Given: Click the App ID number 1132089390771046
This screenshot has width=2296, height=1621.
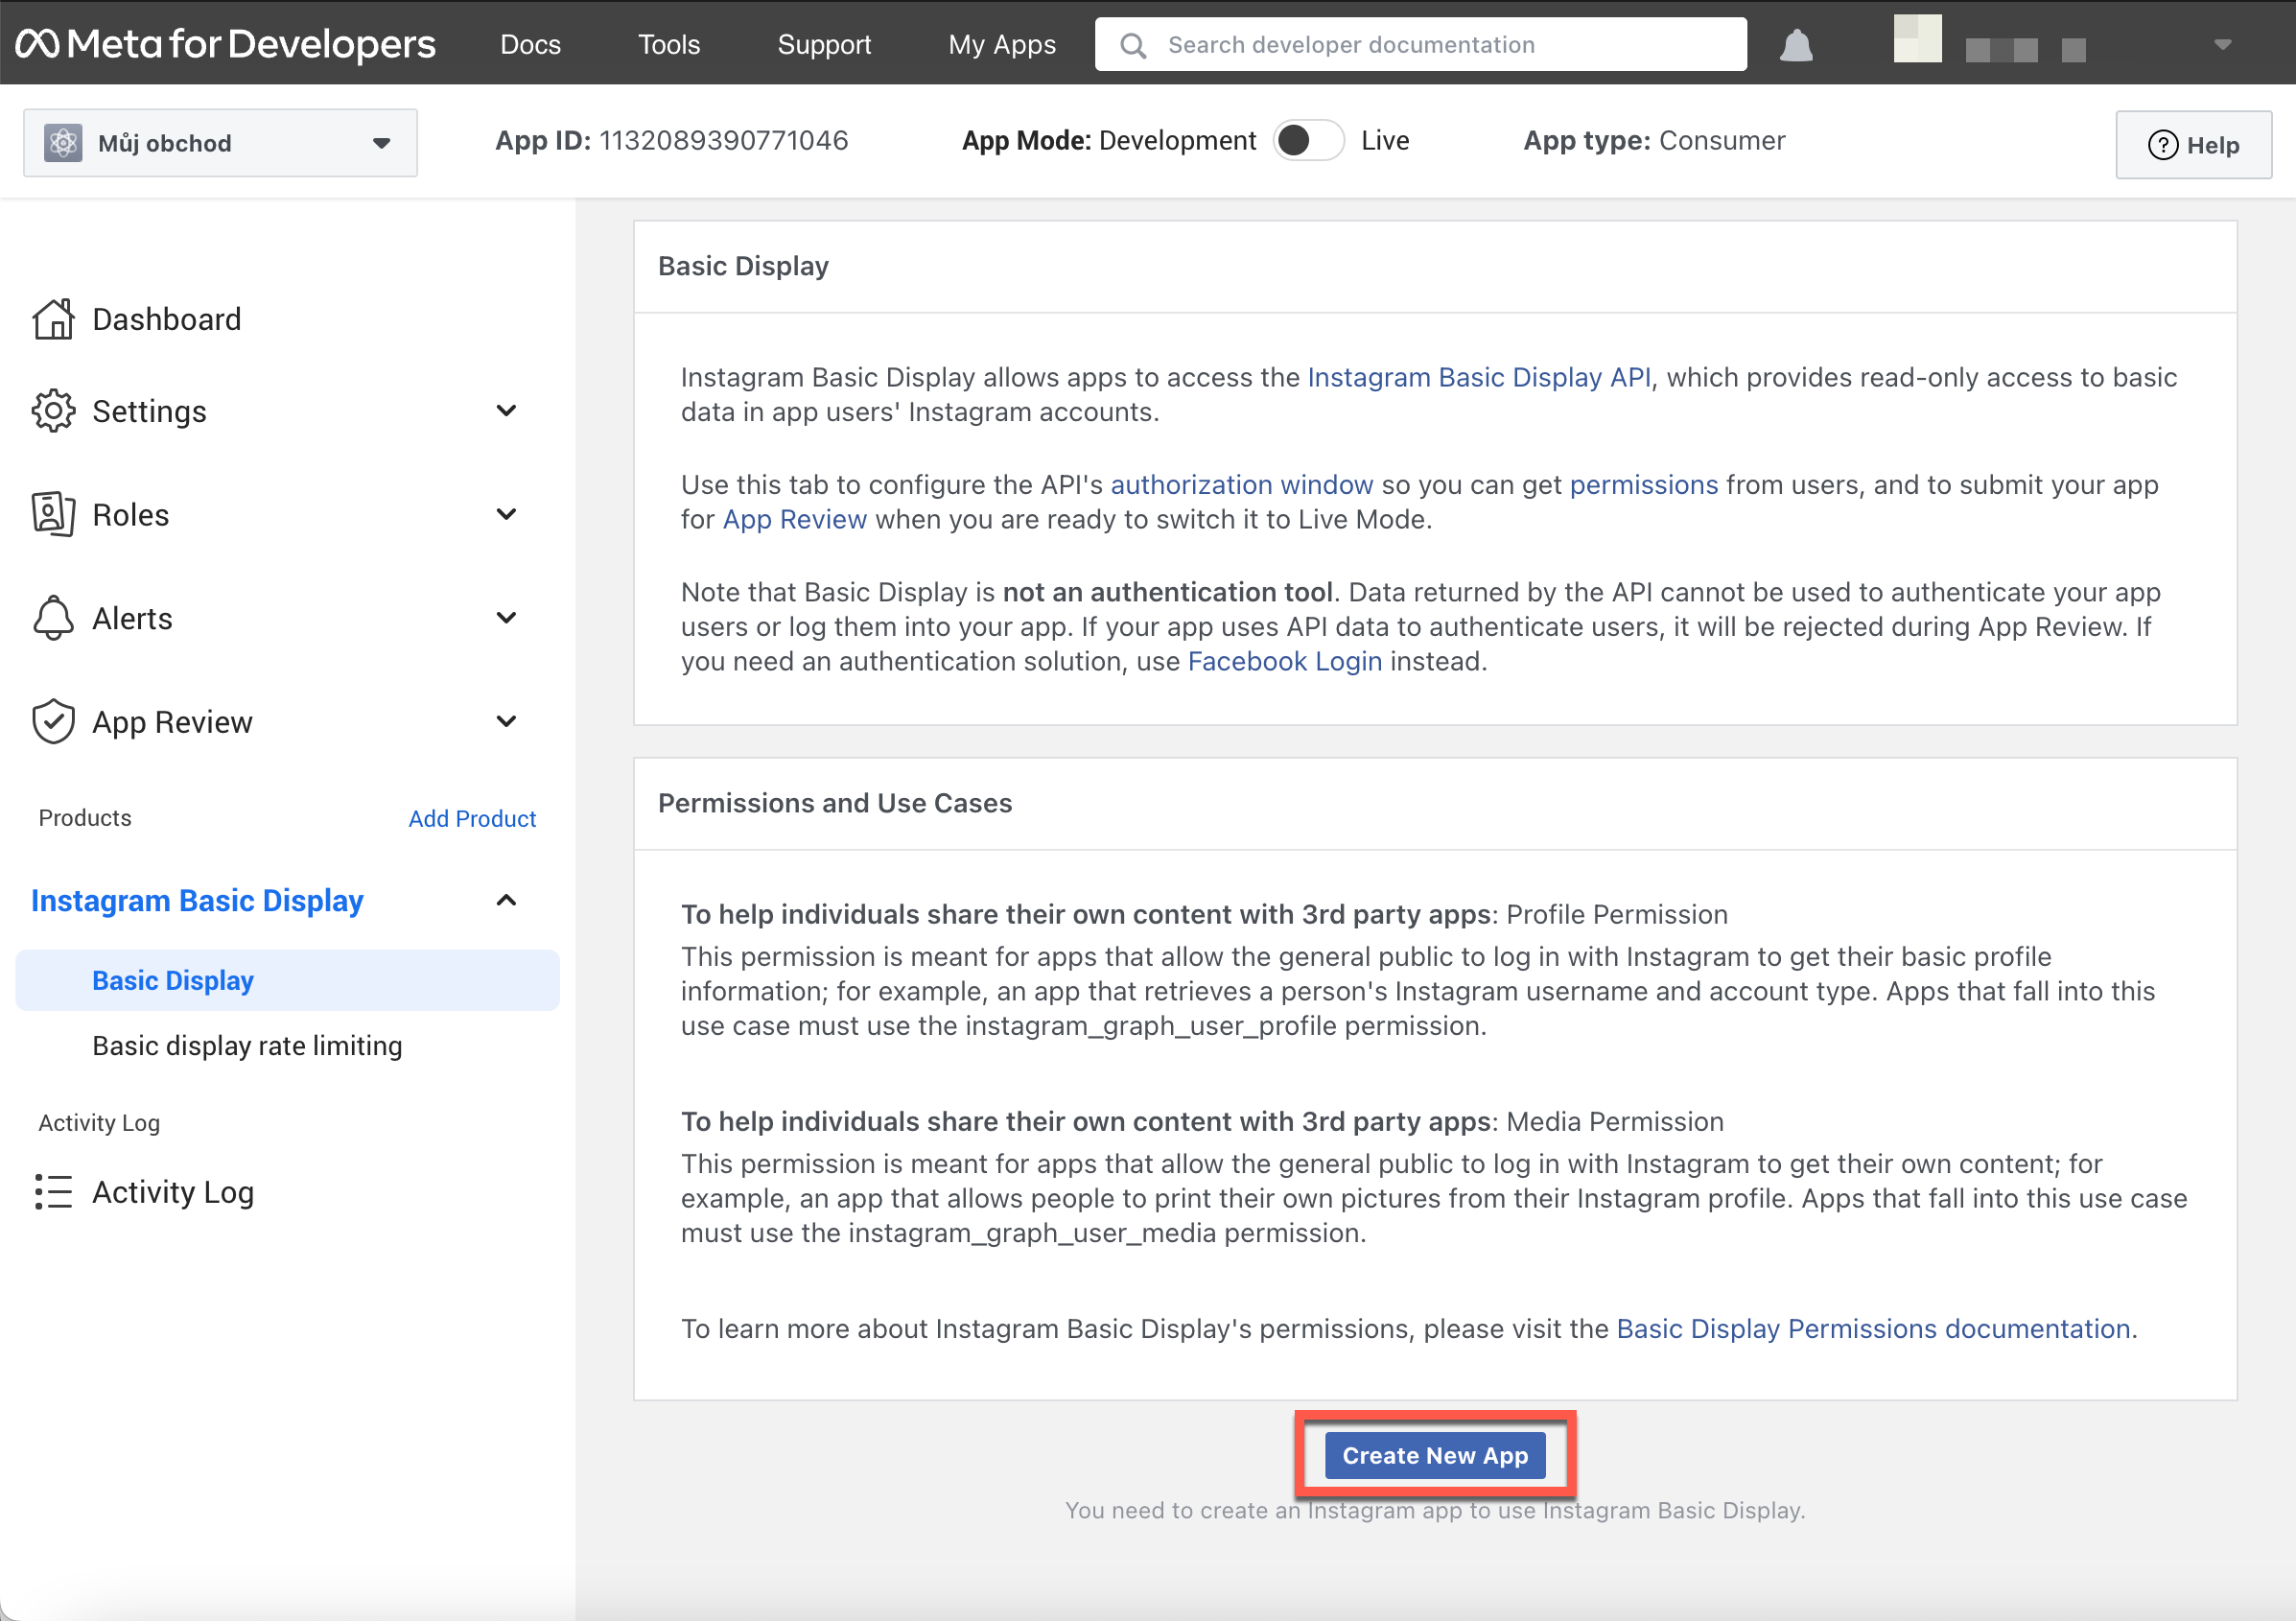Looking at the screenshot, I should [x=723, y=140].
